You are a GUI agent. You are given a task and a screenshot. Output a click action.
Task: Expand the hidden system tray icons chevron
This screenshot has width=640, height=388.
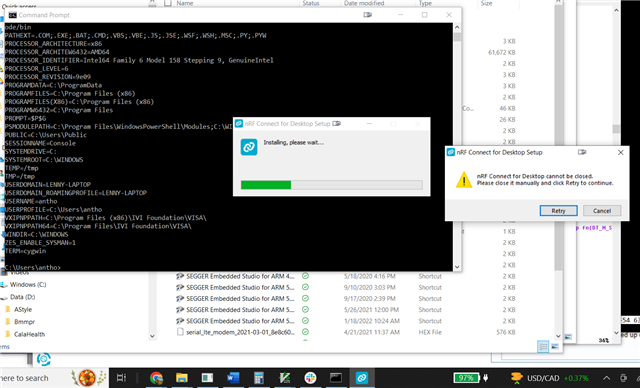click(x=607, y=378)
